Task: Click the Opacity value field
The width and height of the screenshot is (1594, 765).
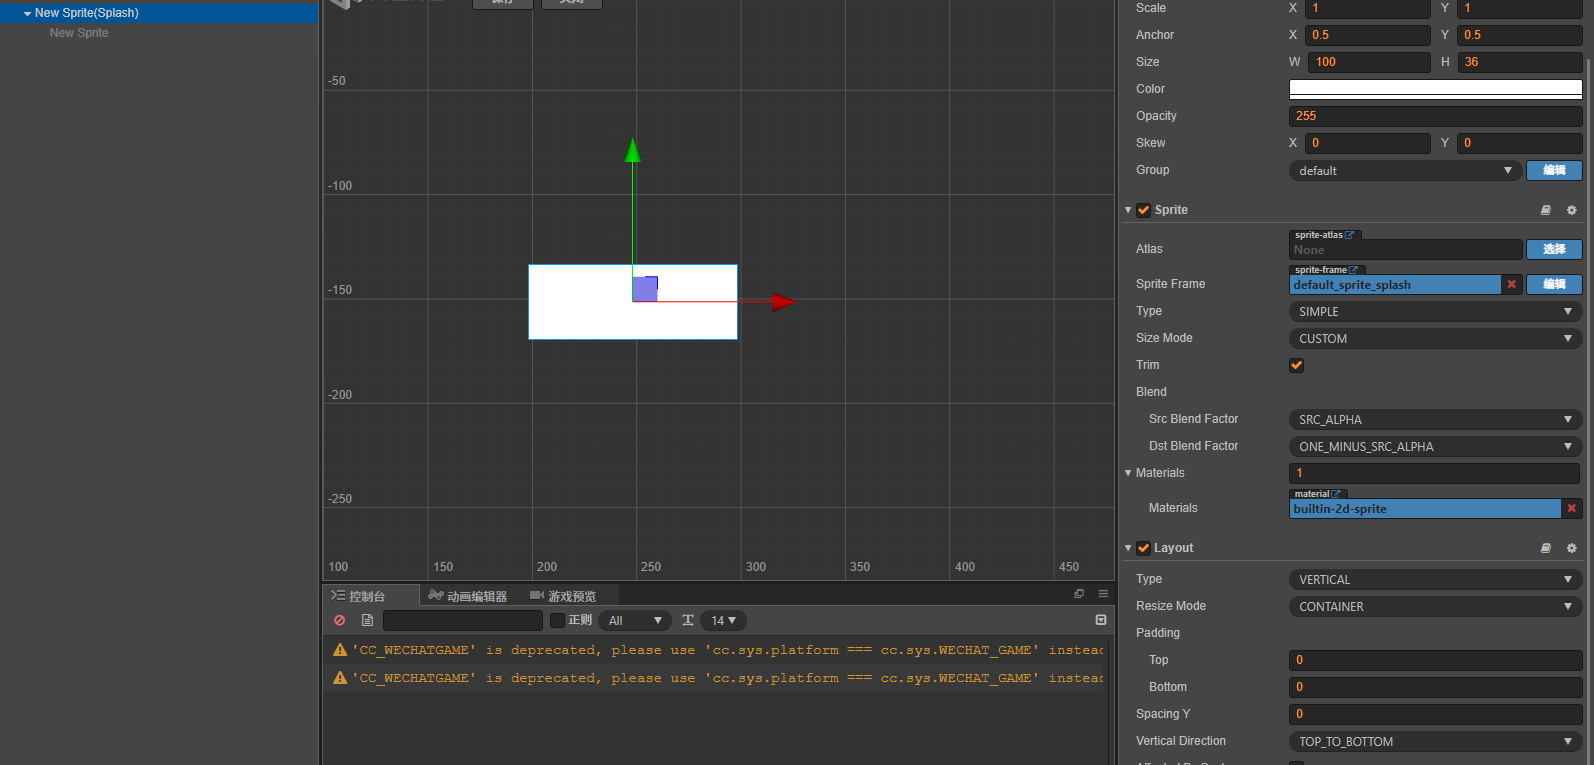Action: click(x=1435, y=116)
